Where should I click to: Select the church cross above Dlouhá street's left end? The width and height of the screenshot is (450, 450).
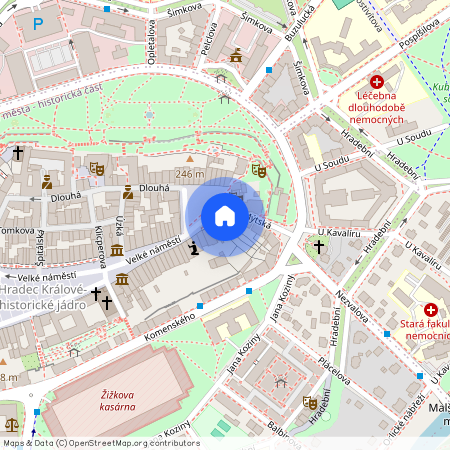tap(18, 153)
